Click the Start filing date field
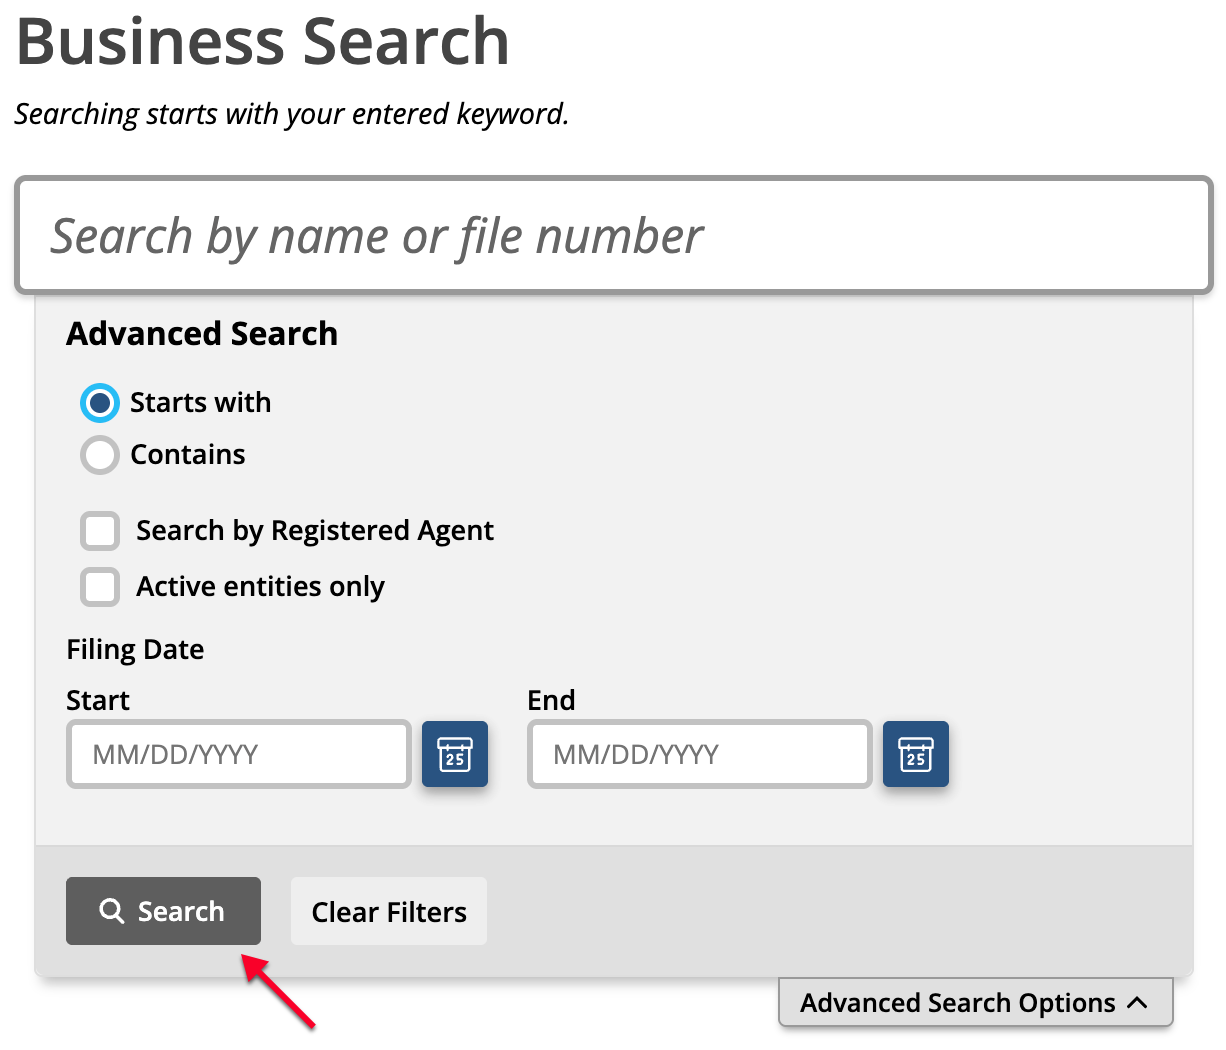 point(239,754)
